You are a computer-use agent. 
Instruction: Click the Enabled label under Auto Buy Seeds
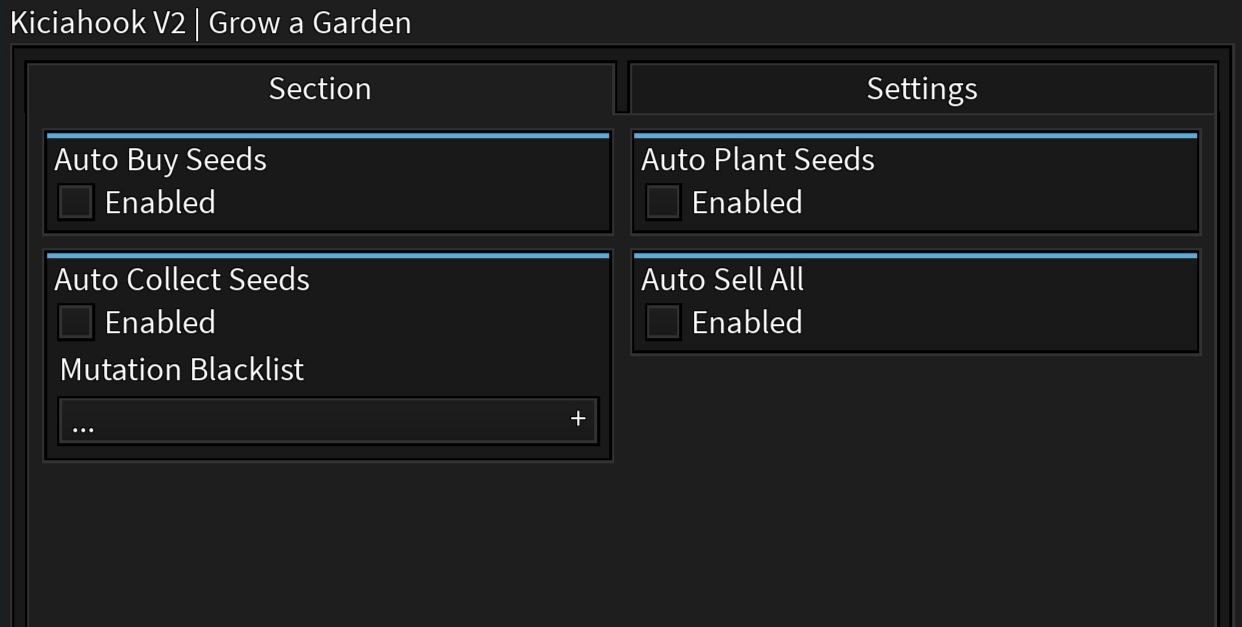160,203
